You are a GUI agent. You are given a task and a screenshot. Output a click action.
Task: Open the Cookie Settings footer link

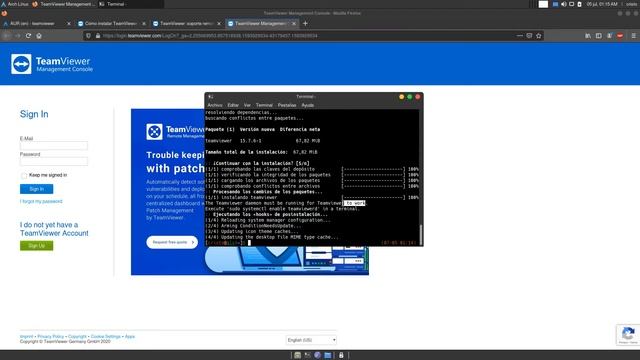tap(105, 337)
